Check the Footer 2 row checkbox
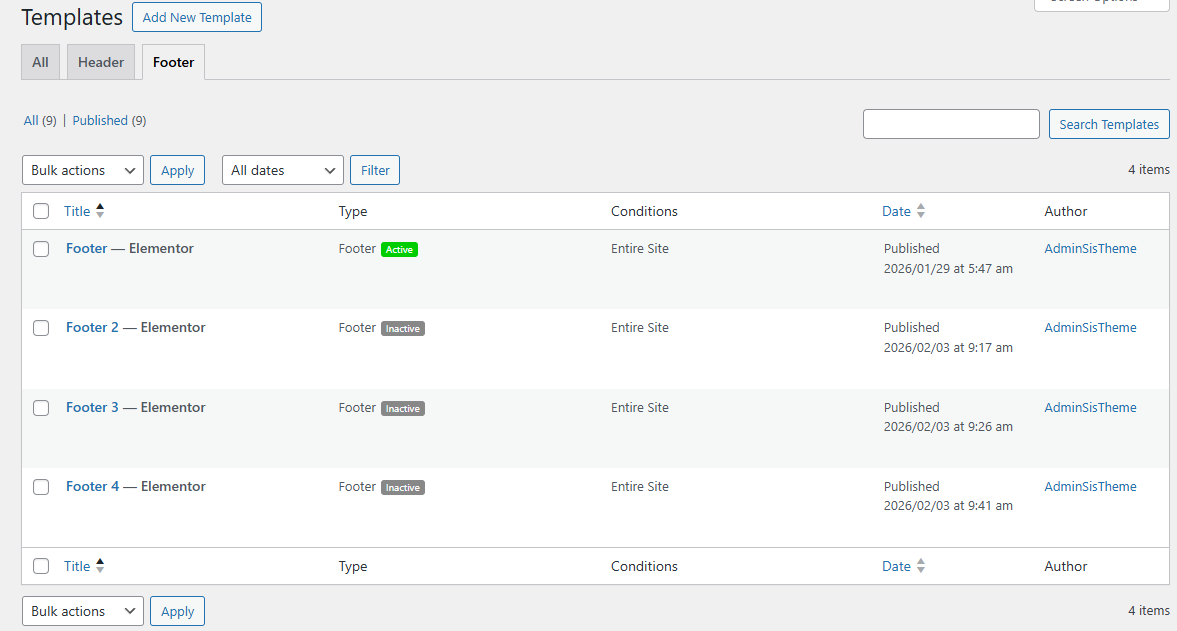 pos(40,327)
